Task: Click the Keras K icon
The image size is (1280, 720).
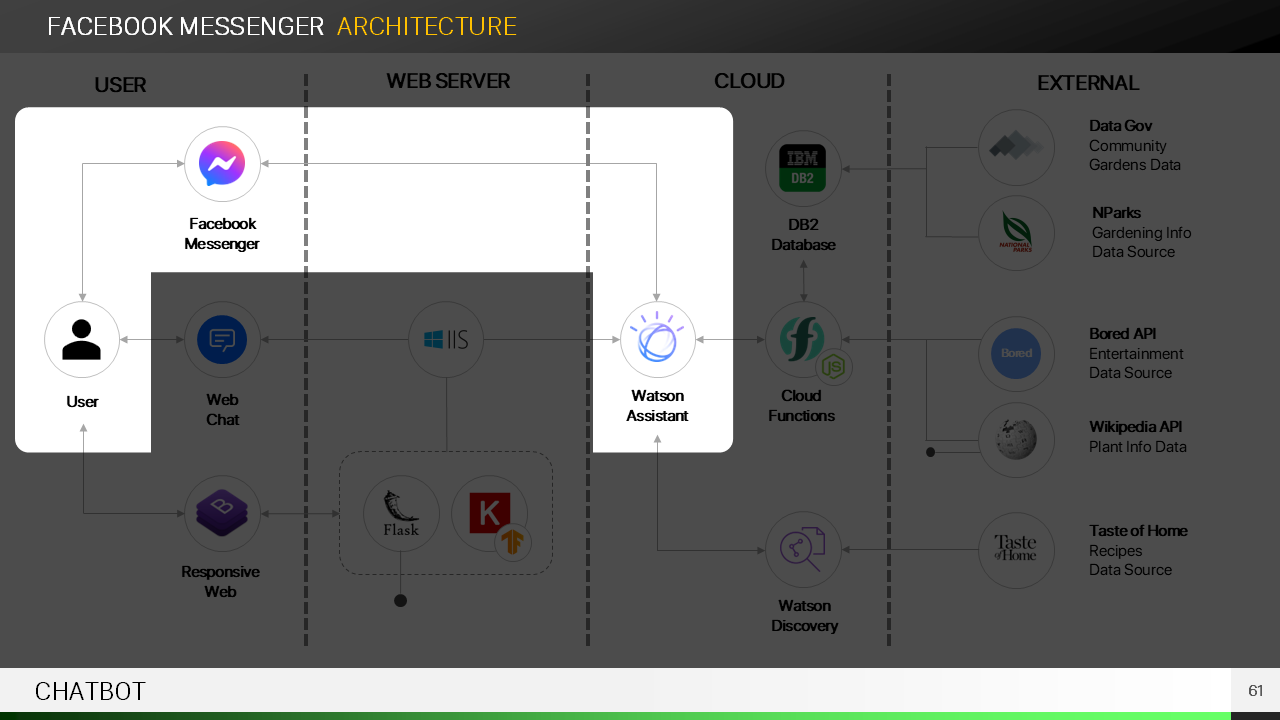Action: coord(489,513)
